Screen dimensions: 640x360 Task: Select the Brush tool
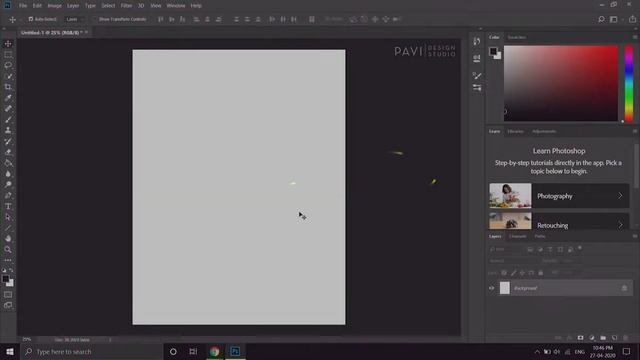pyautogui.click(x=8, y=120)
